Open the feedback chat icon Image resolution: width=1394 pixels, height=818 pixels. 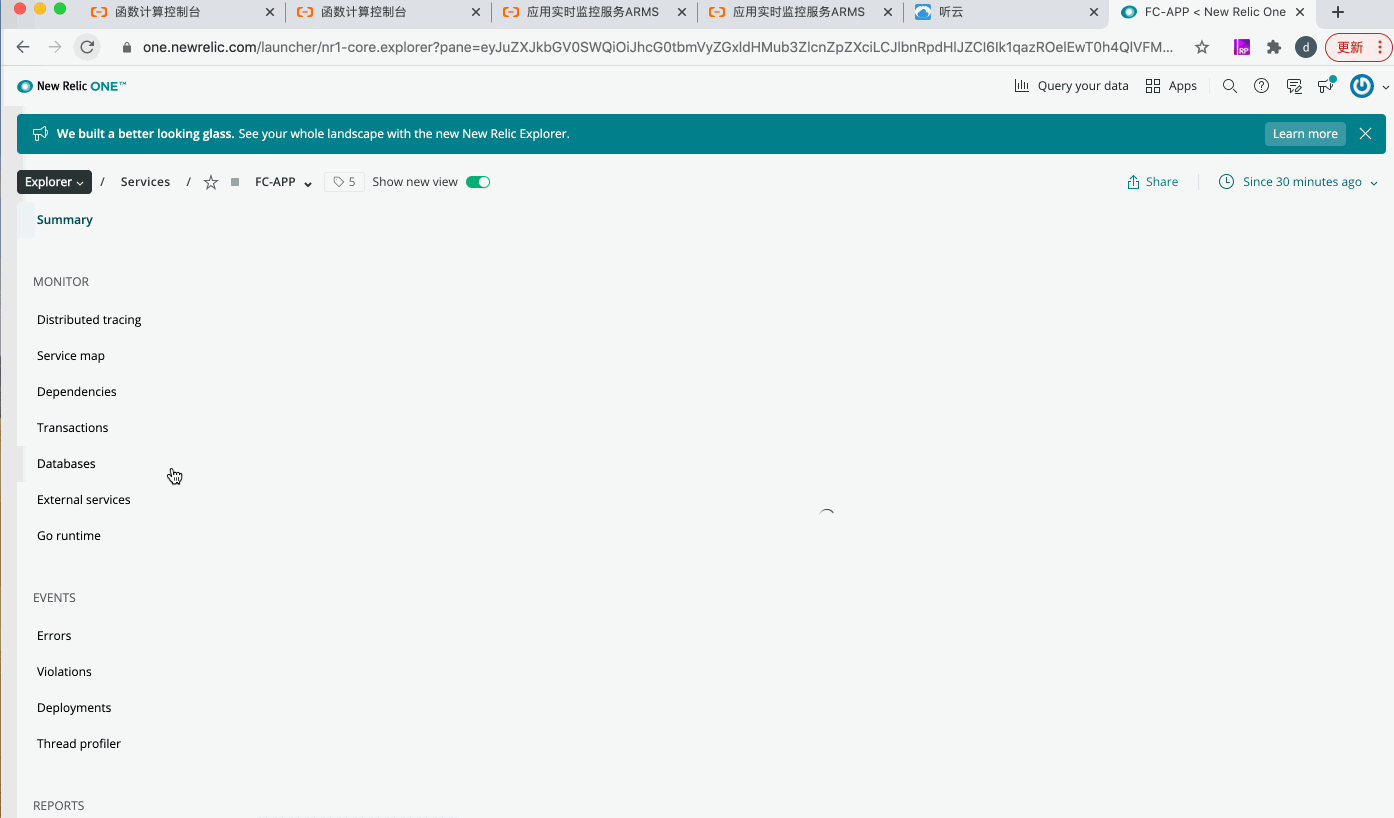1294,86
